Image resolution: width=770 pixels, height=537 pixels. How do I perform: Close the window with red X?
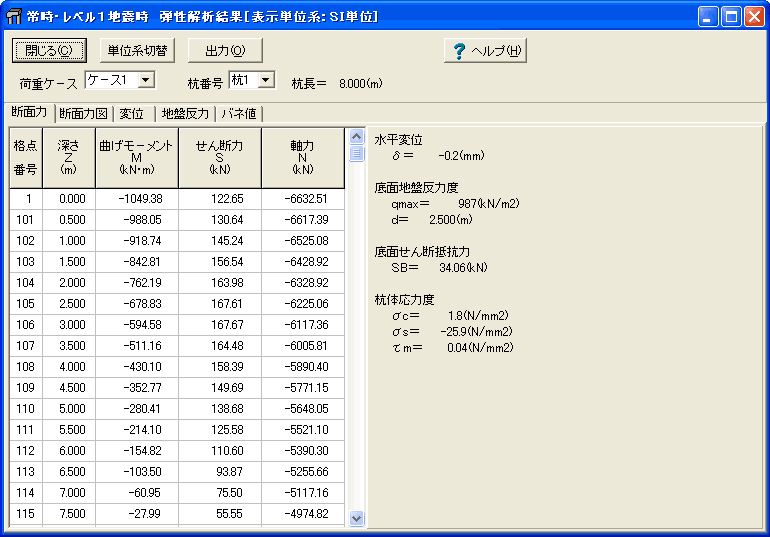click(754, 17)
